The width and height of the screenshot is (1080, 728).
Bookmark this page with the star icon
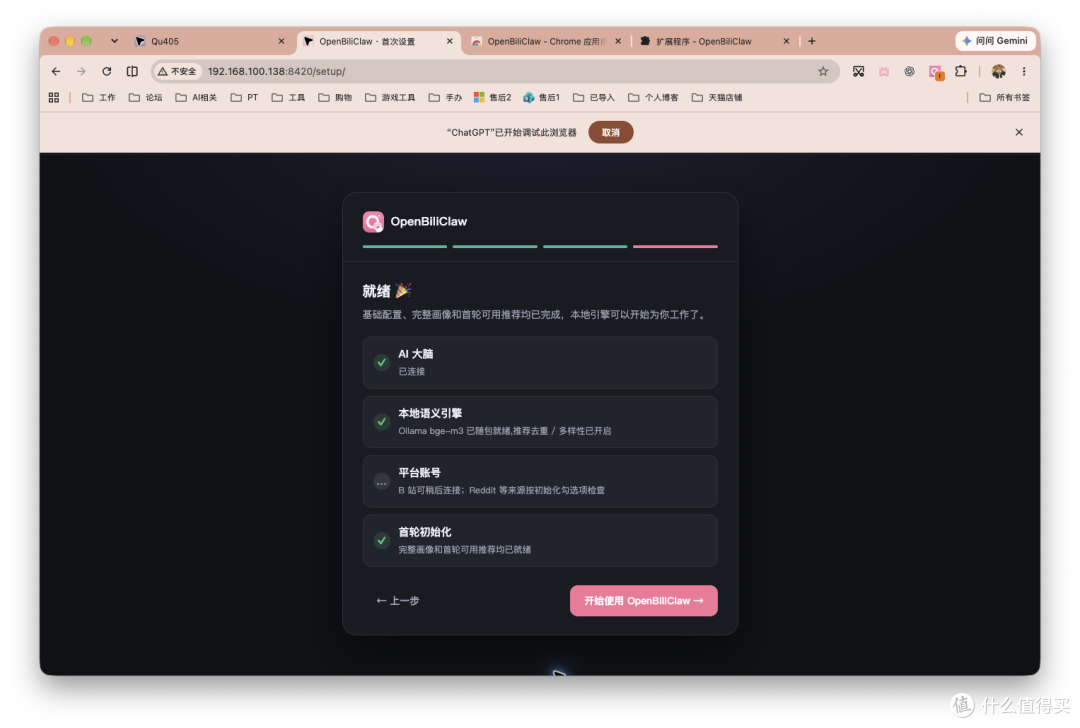(823, 71)
